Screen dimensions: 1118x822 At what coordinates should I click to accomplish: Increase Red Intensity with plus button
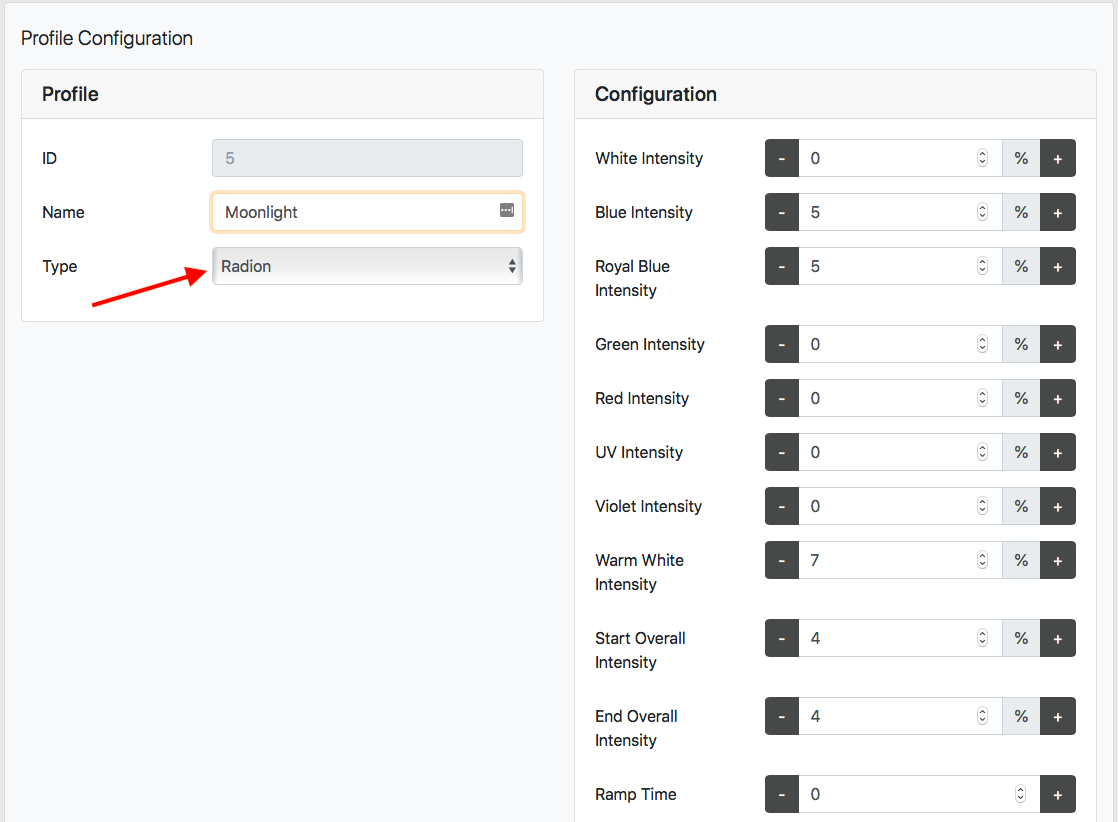click(x=1057, y=399)
